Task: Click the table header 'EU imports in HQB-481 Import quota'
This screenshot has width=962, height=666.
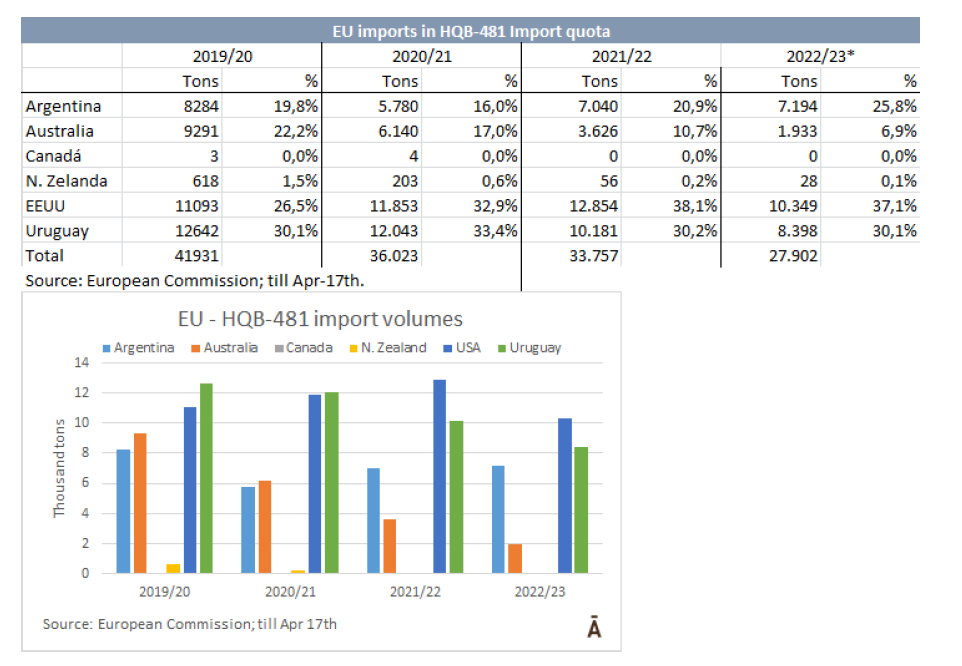Action: tap(471, 32)
